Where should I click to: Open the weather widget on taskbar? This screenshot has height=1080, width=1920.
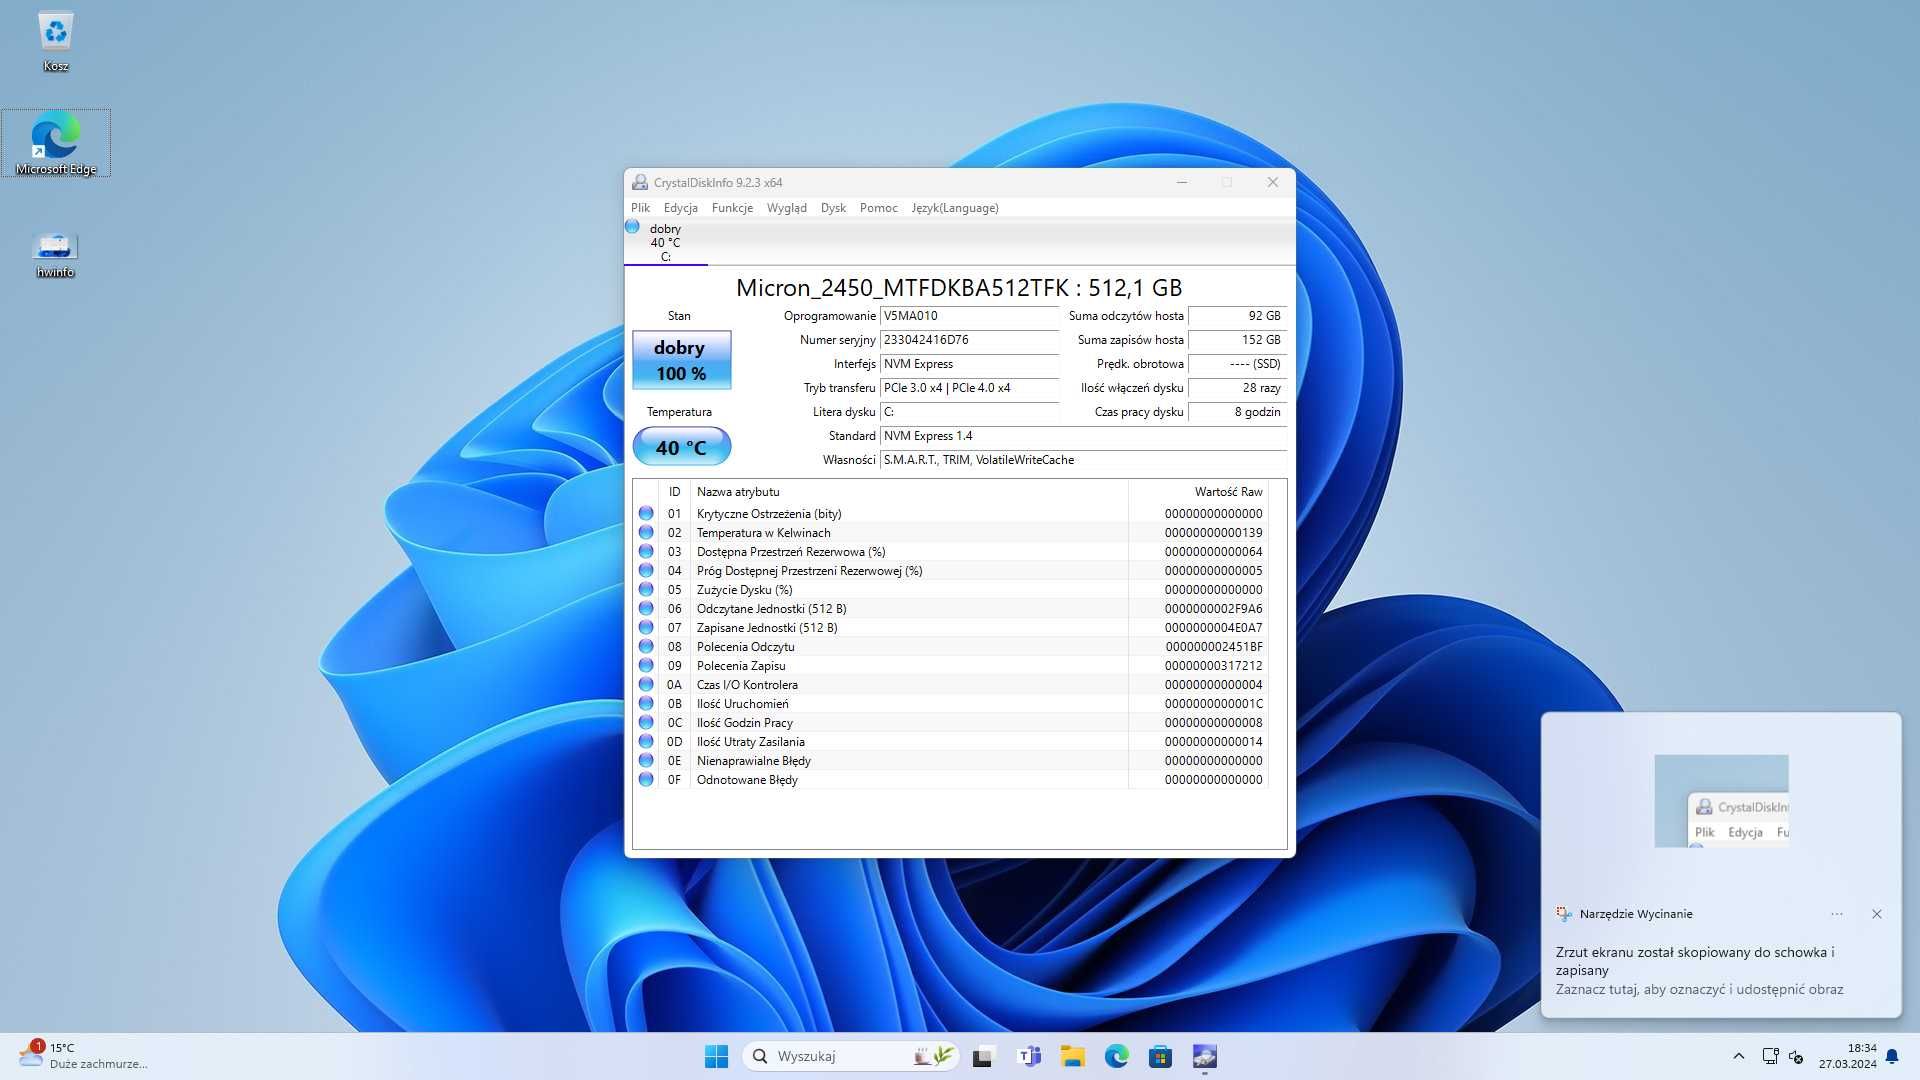[84, 1056]
